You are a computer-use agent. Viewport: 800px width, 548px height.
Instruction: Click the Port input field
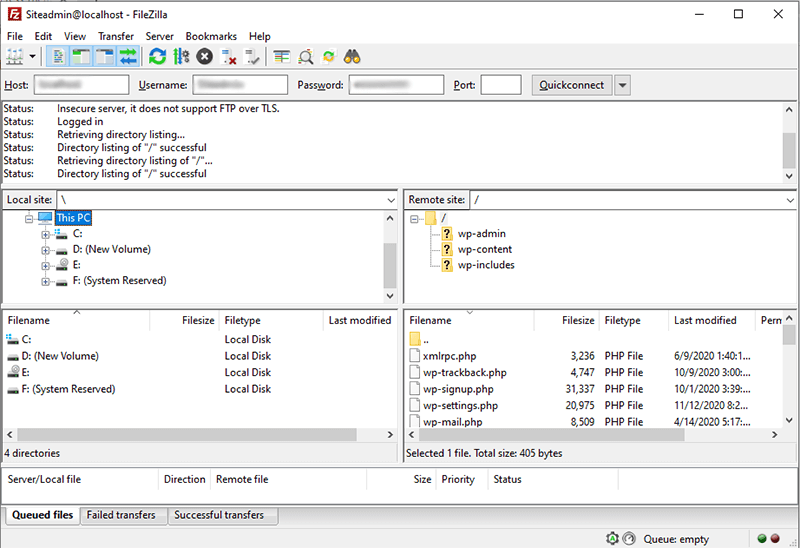tap(501, 85)
